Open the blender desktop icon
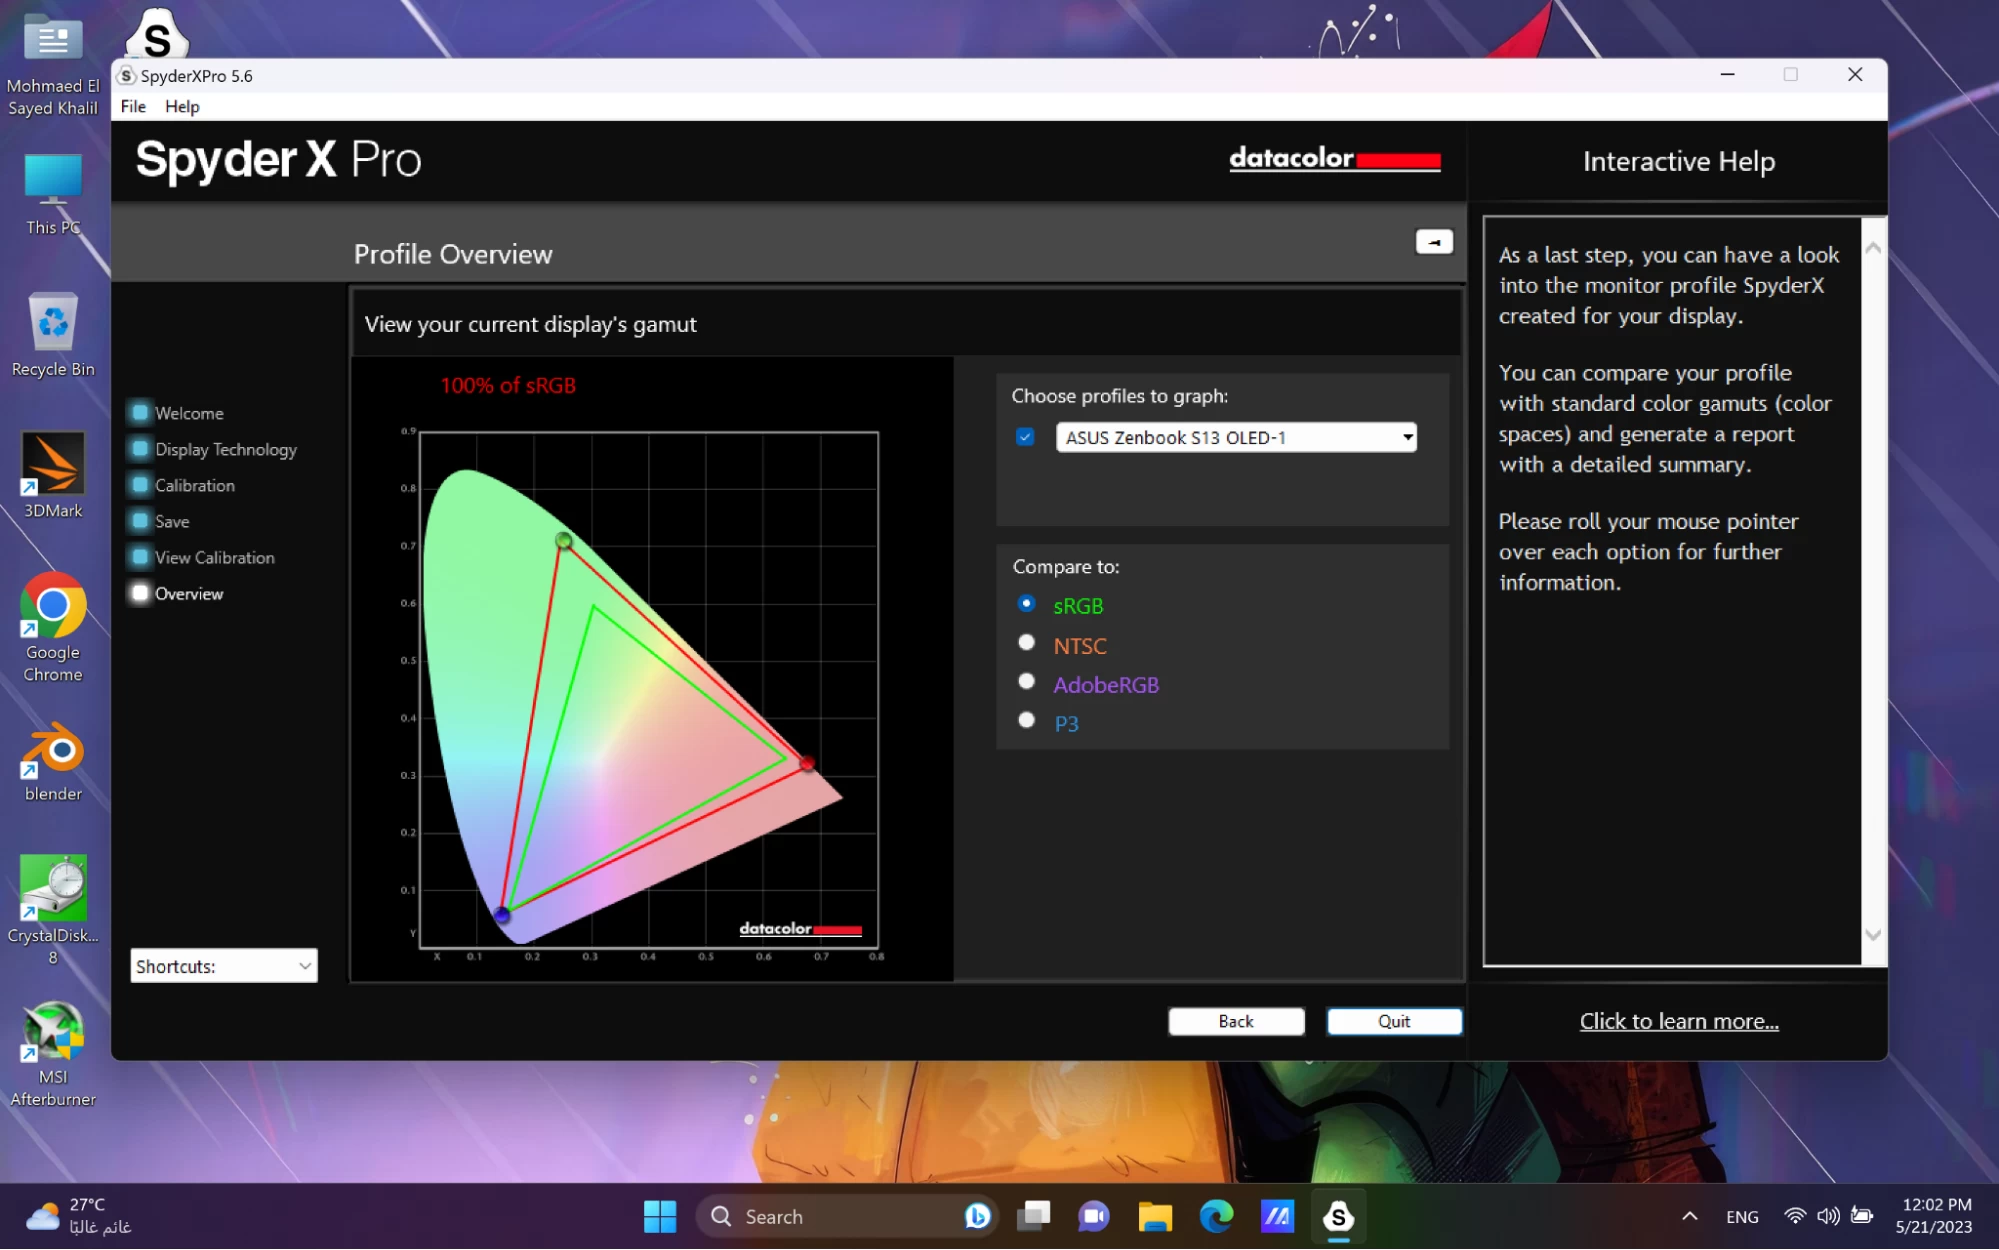1999x1250 pixels. click(53, 752)
